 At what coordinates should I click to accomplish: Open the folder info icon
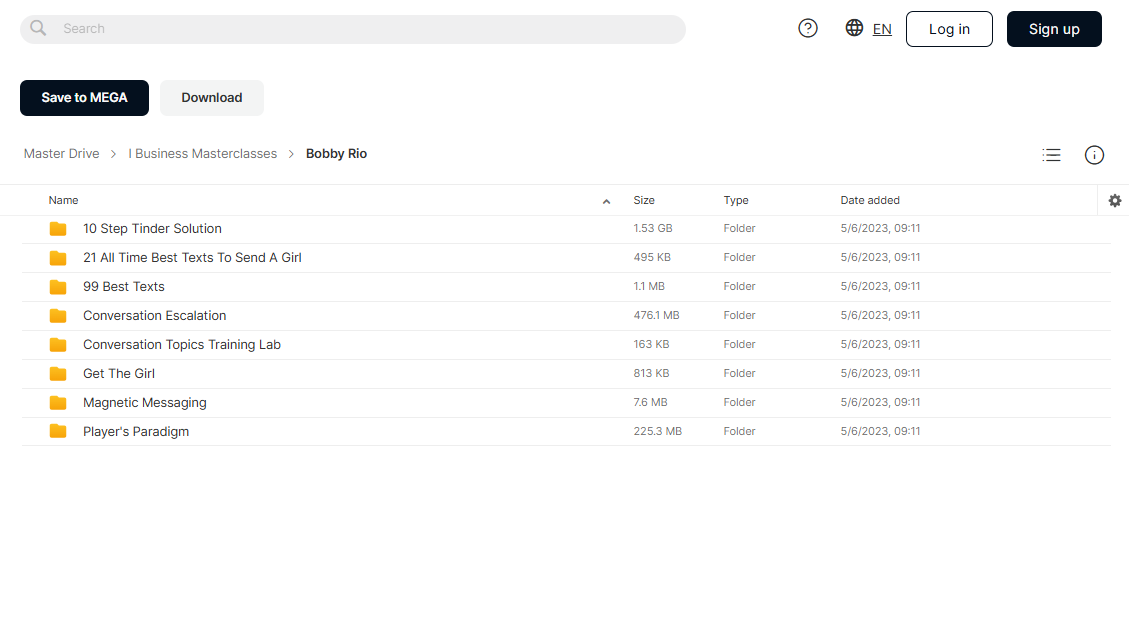[1094, 155]
